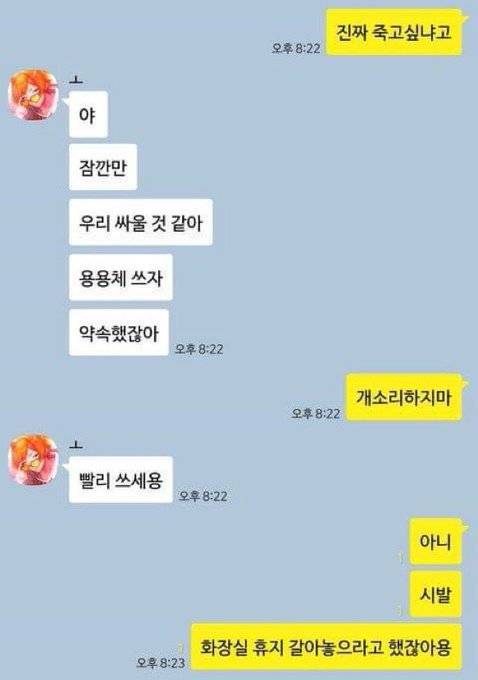The width and height of the screenshot is (478, 680).
Task: Tap the '개소리하지마' yellow message
Action: click(404, 397)
